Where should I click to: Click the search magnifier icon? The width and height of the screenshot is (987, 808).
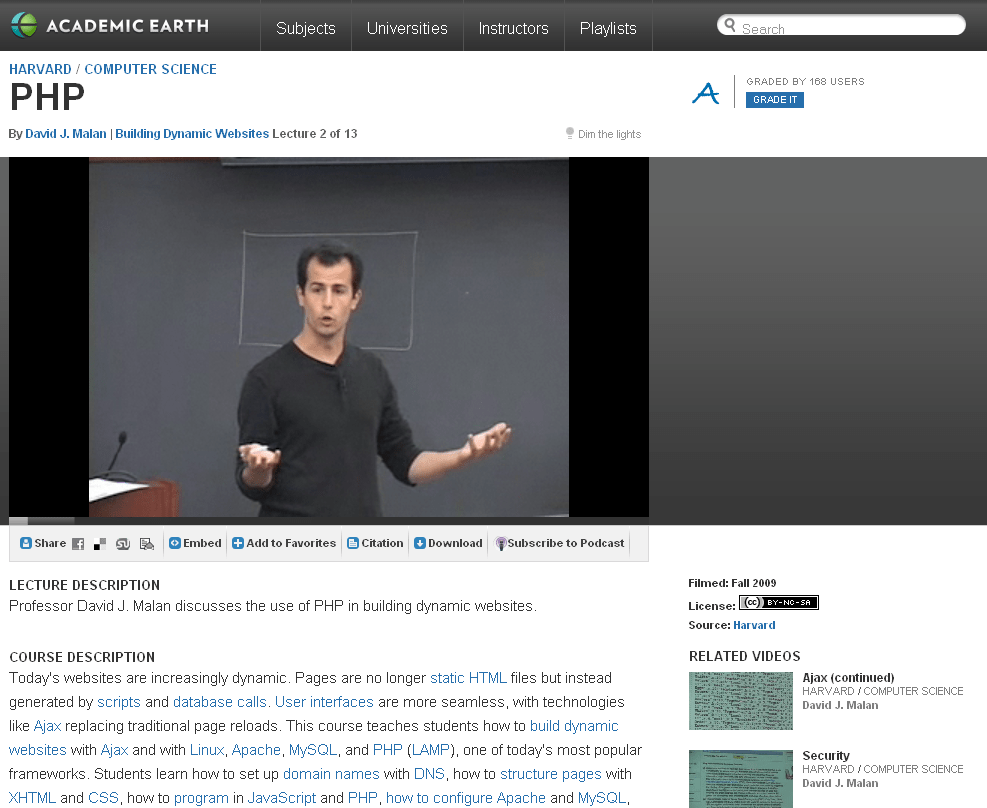pos(730,25)
